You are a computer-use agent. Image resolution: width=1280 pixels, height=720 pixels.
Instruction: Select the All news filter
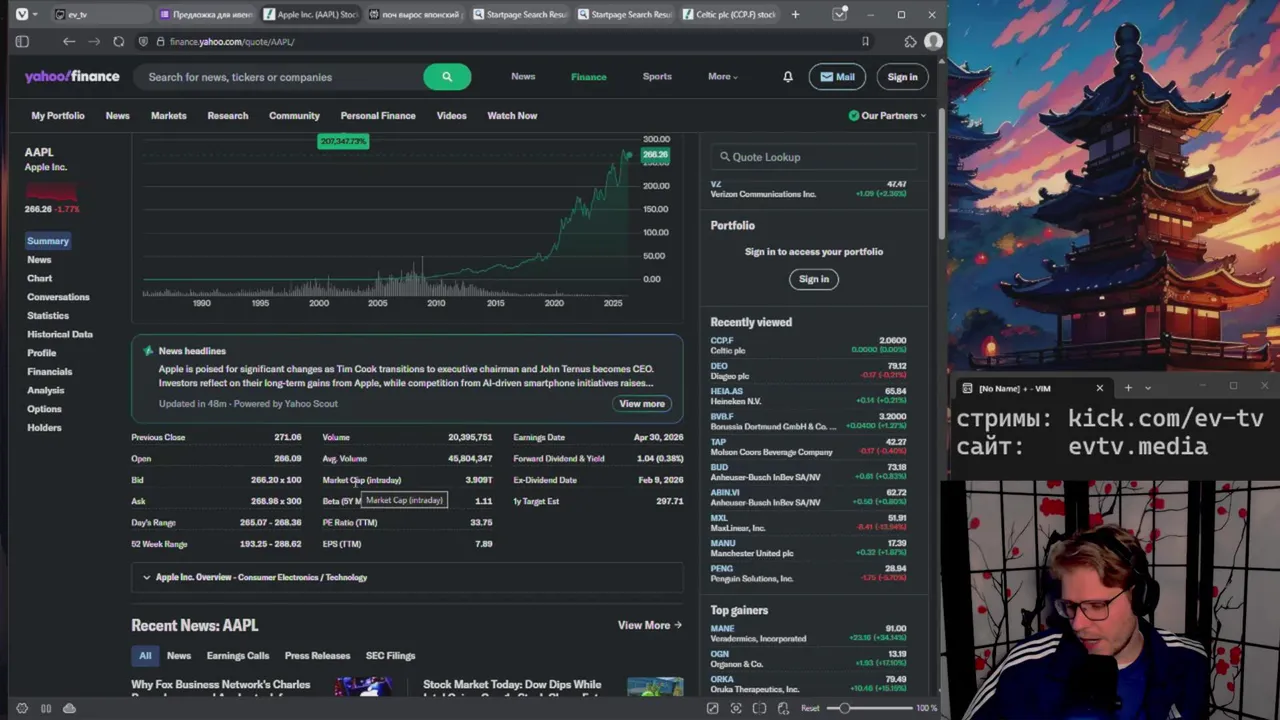click(145, 656)
